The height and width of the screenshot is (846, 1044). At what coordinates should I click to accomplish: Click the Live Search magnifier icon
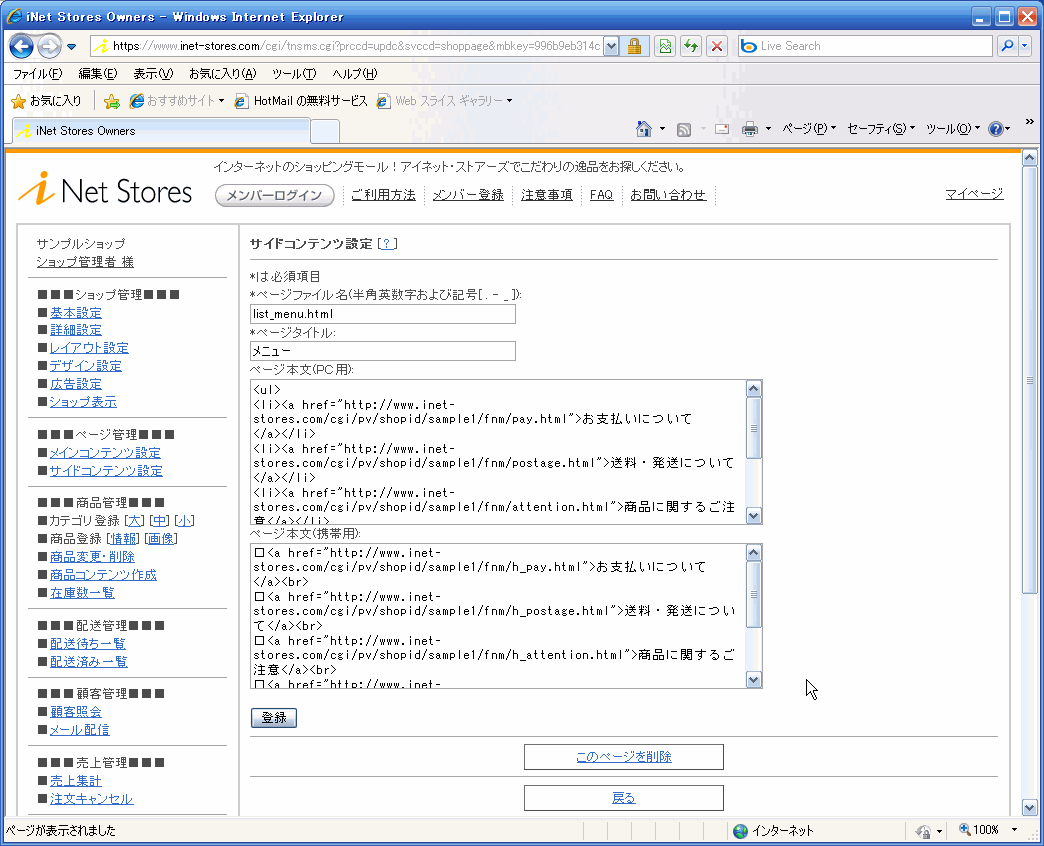point(1006,46)
